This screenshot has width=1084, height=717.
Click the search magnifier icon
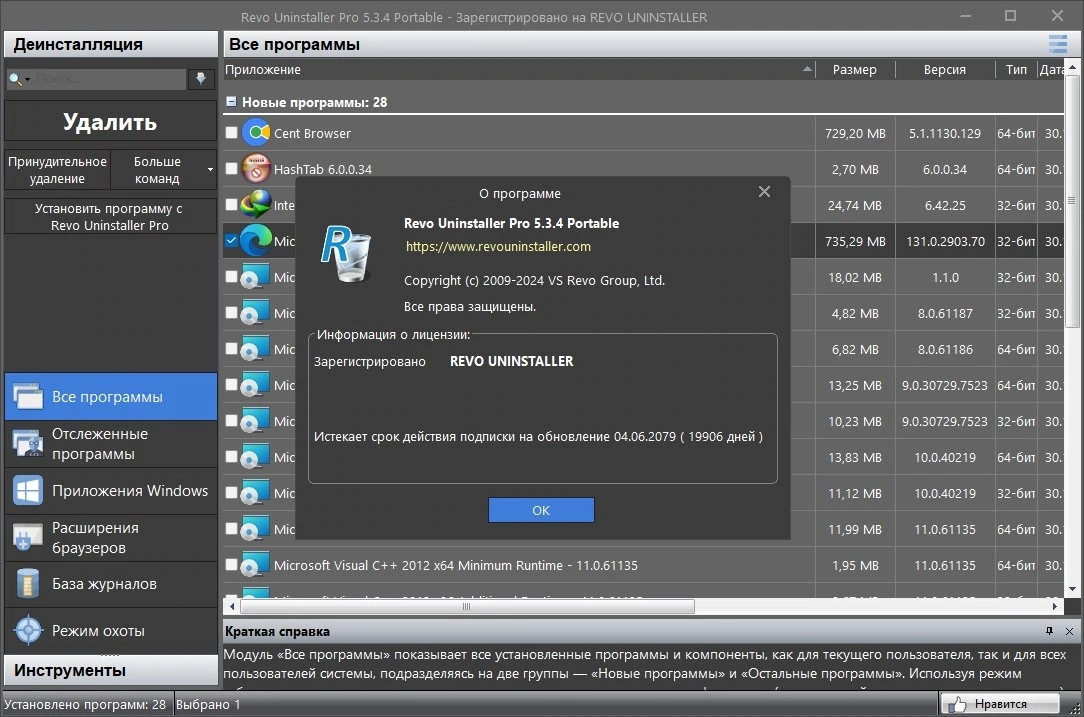[x=15, y=80]
